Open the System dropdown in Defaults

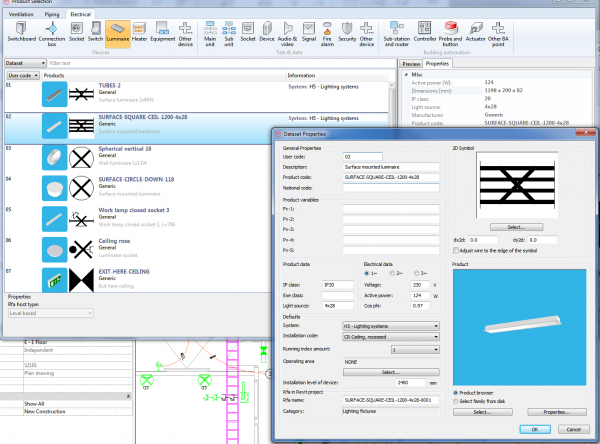[436, 325]
